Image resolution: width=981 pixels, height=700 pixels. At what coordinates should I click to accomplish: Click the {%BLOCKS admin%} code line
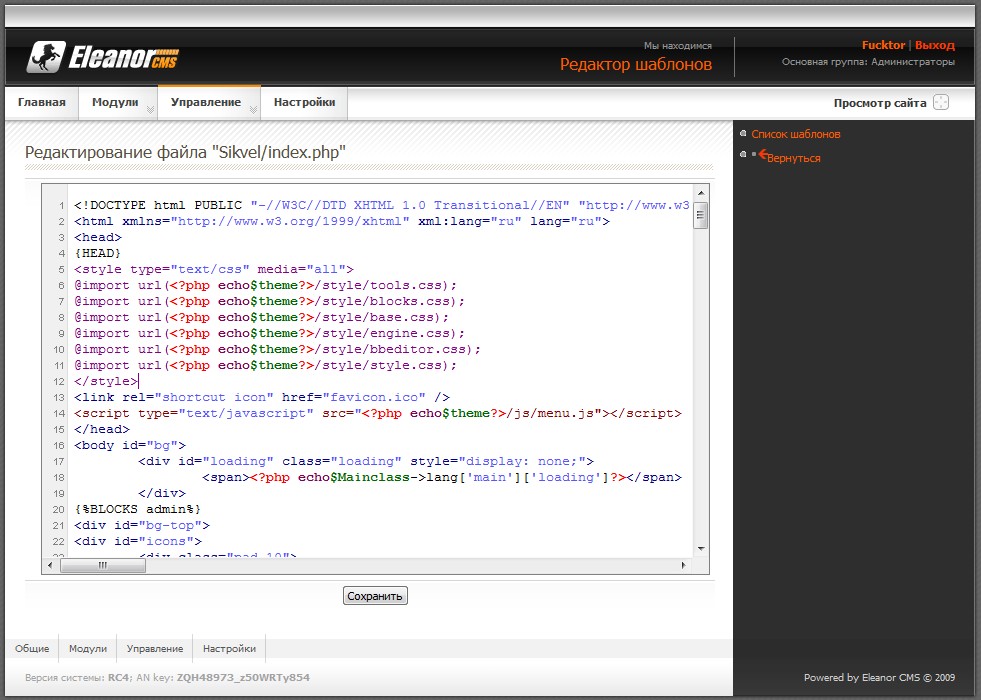coord(137,509)
